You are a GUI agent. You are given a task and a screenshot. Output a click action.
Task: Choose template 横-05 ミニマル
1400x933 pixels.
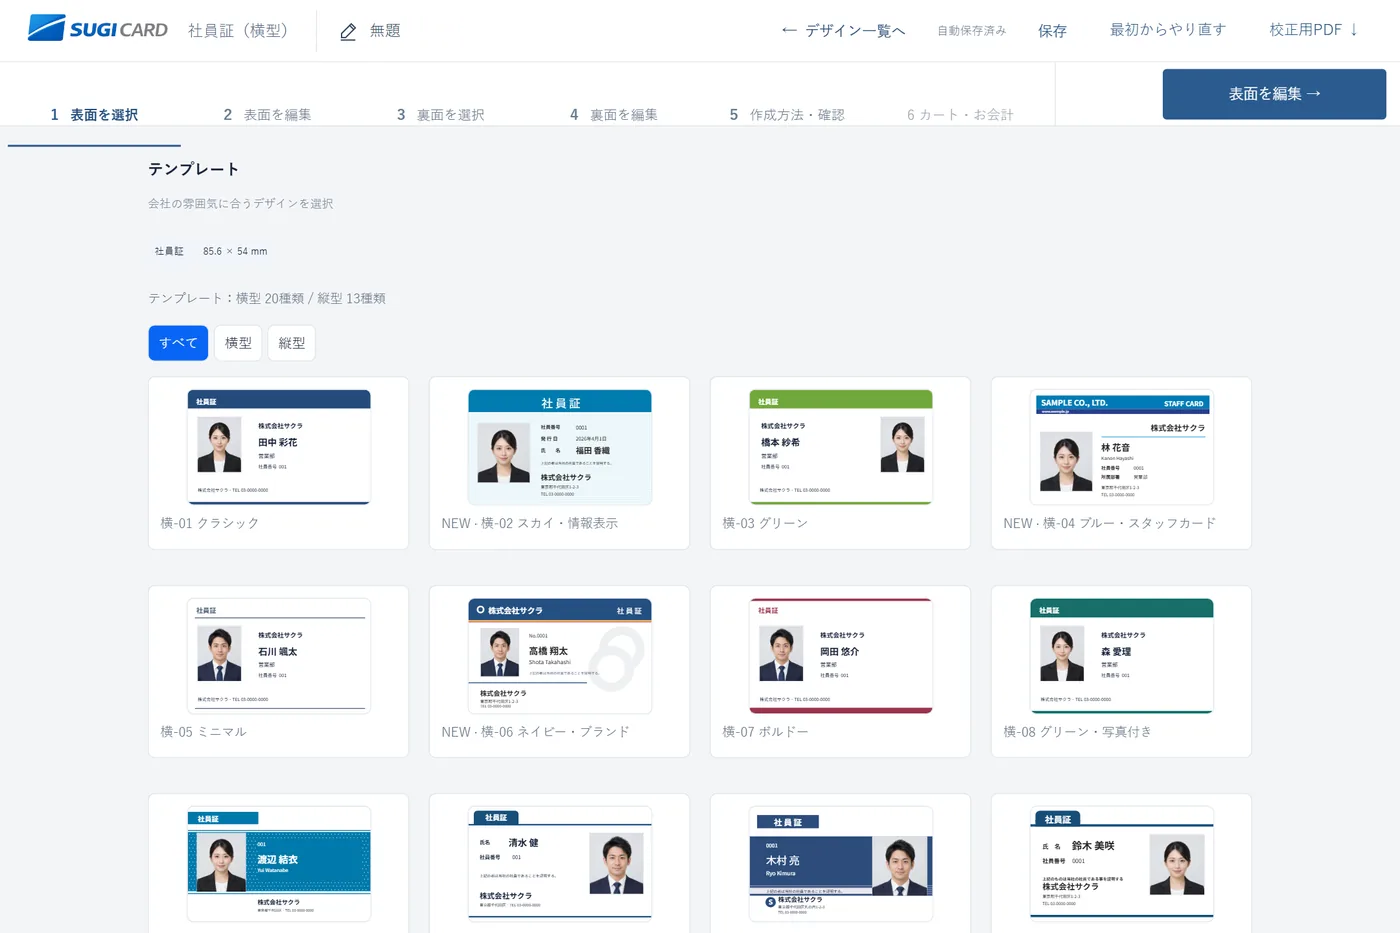(x=278, y=672)
